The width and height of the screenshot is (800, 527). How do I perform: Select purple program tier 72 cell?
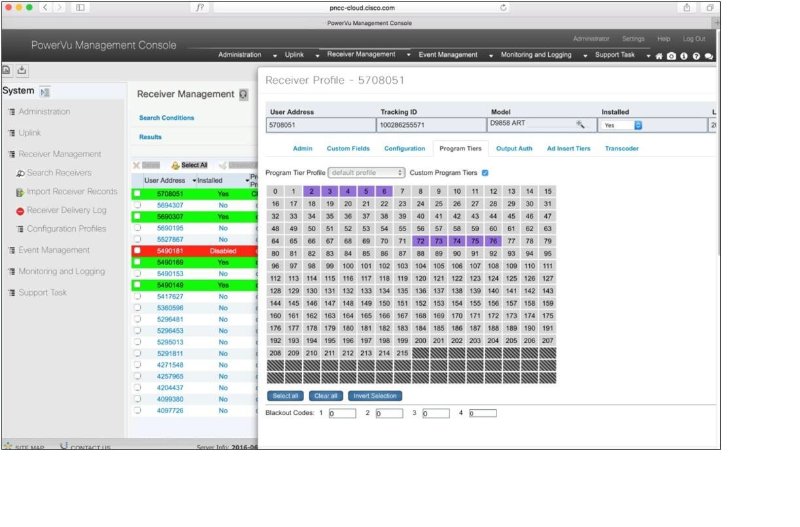(x=420, y=241)
